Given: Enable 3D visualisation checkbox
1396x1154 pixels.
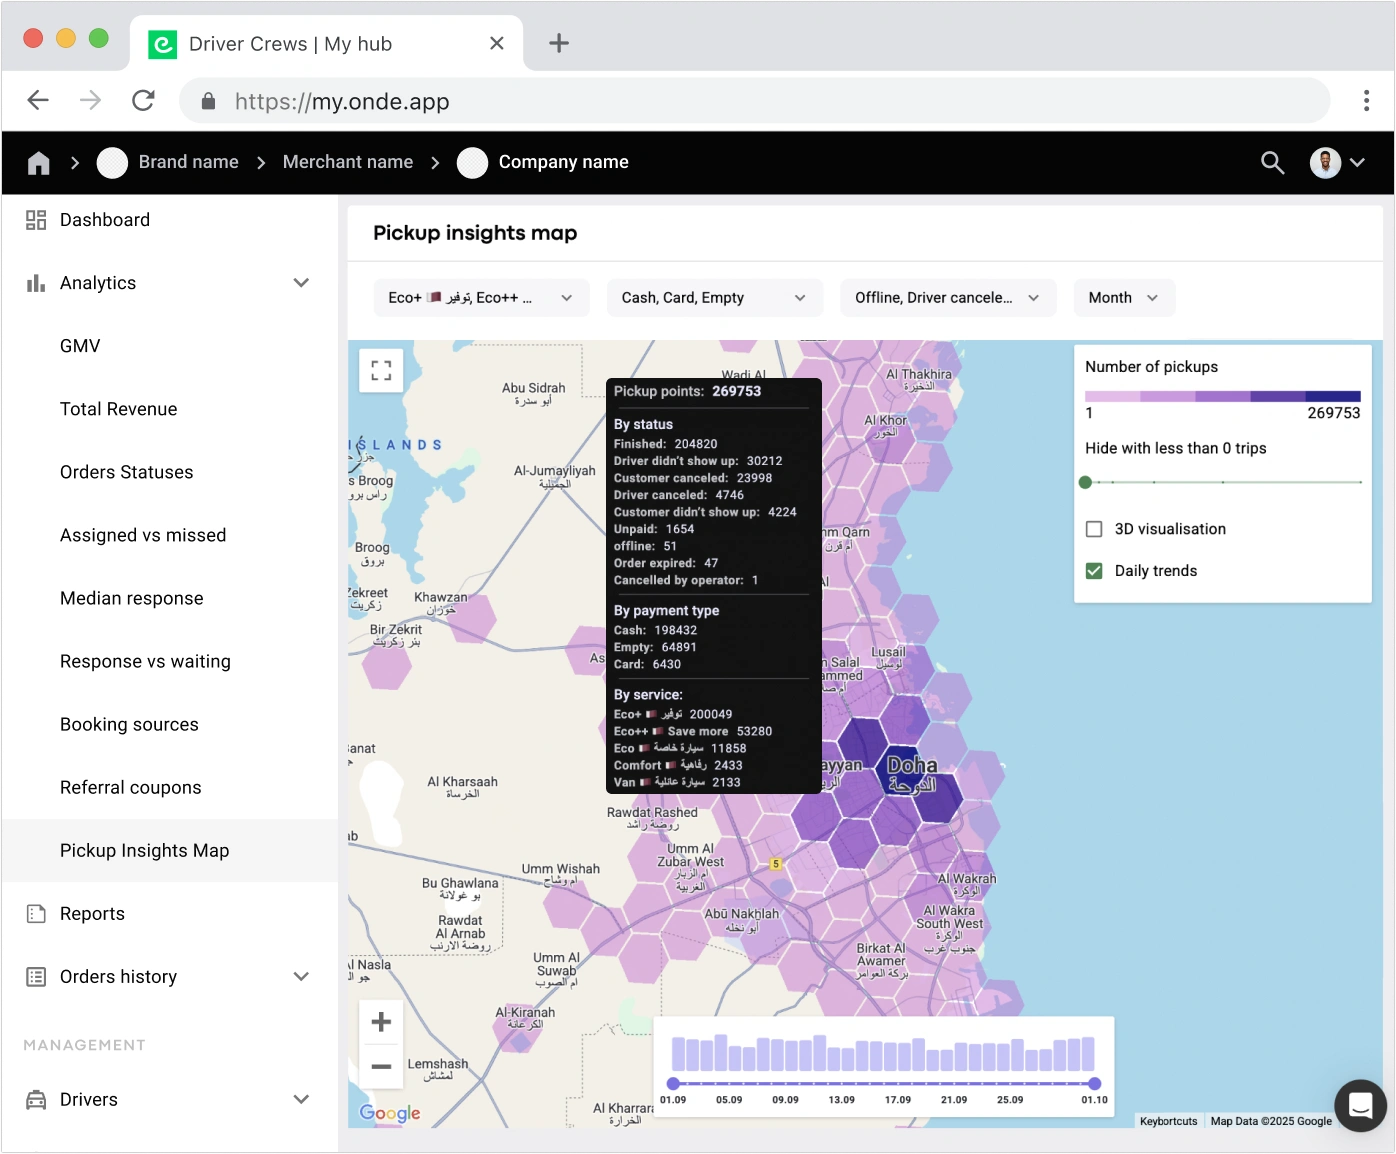Looking at the screenshot, I should [x=1094, y=529].
